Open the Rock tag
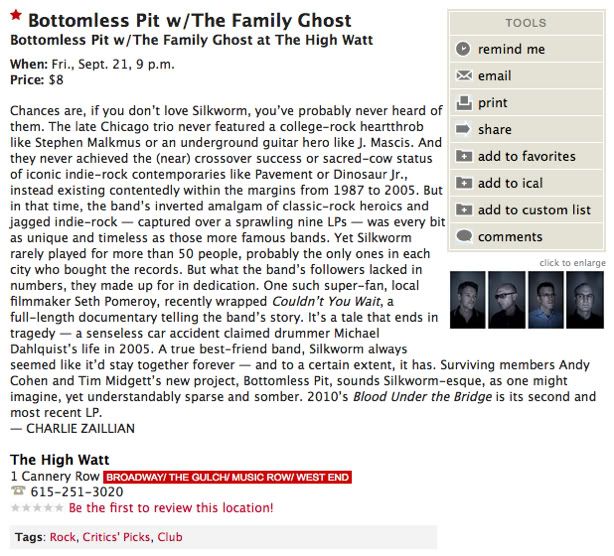The width and height of the screenshot is (614, 556). (63, 537)
